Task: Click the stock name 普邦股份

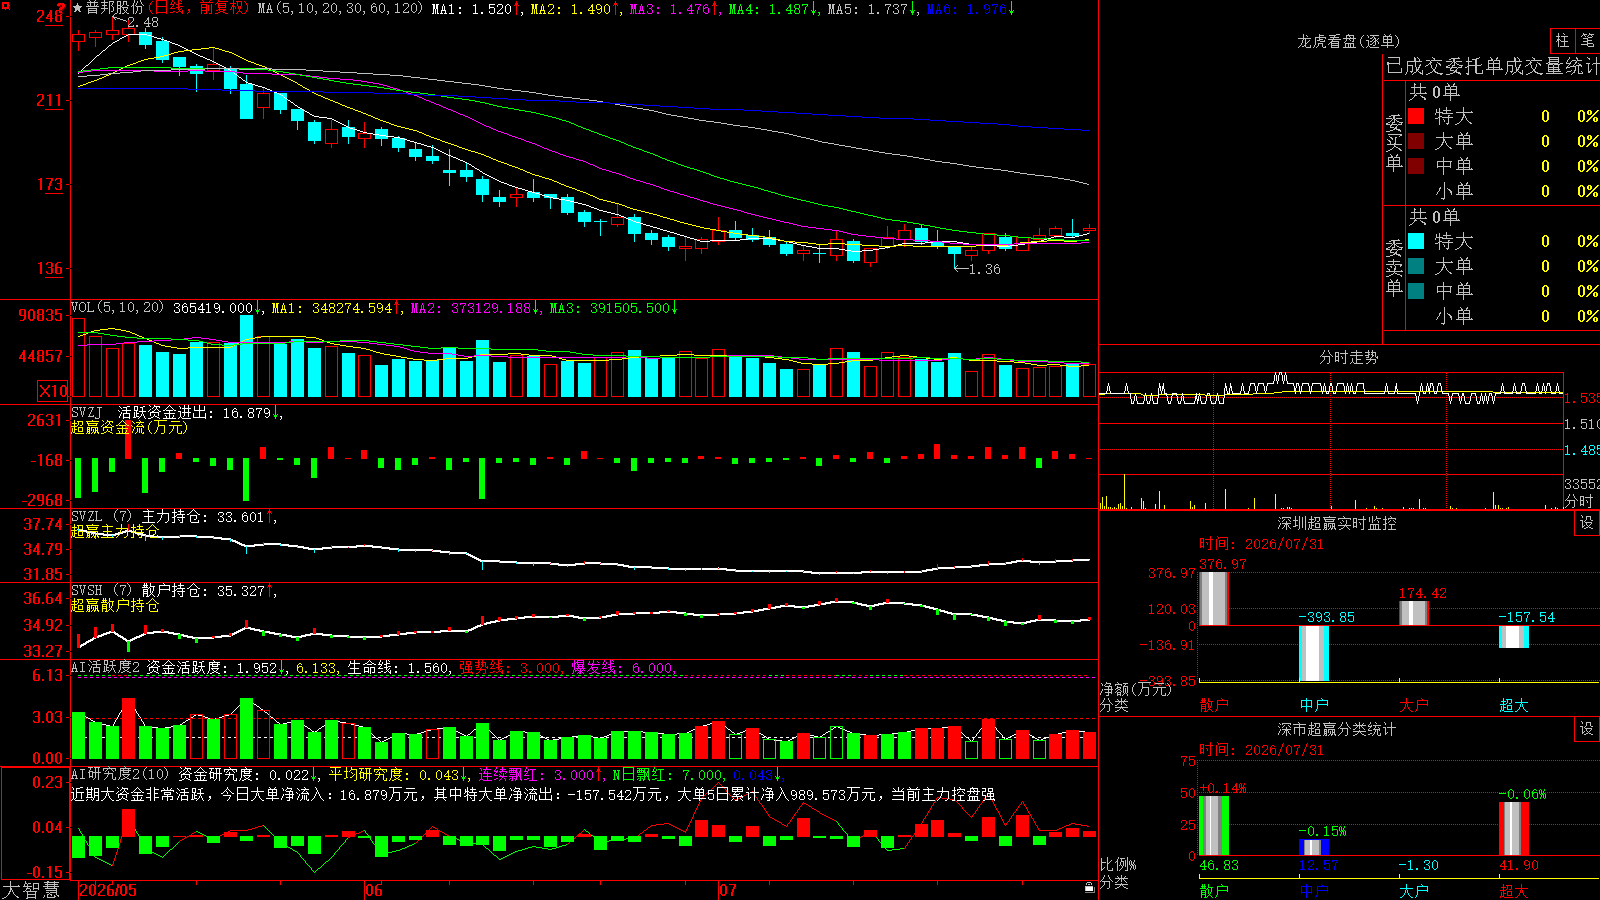Action: click(115, 8)
